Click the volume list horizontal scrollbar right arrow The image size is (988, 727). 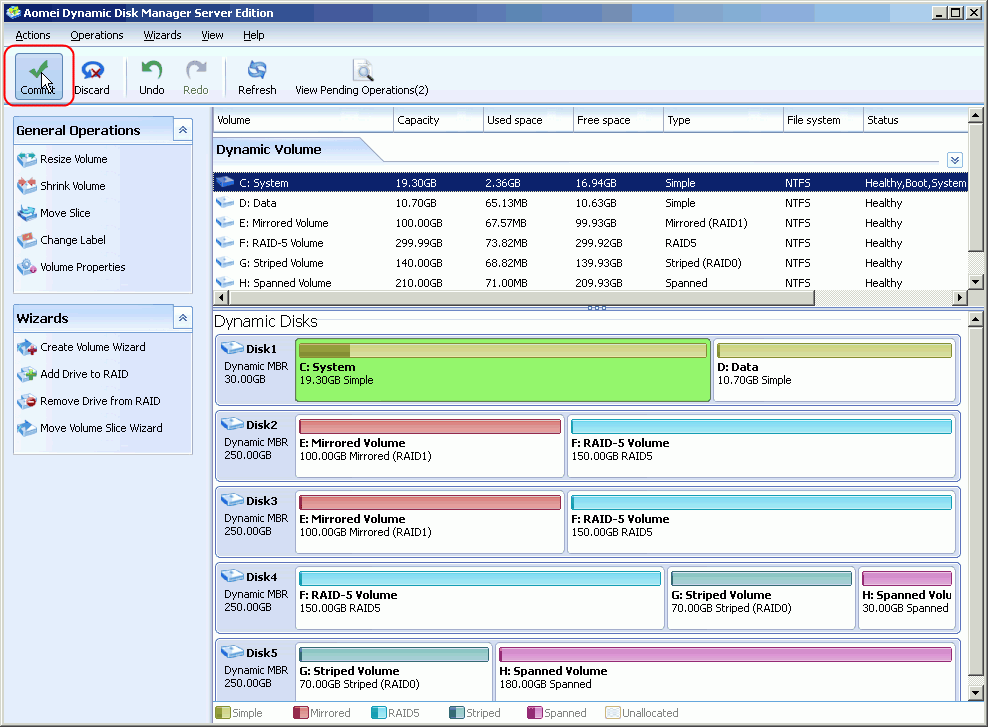961,298
